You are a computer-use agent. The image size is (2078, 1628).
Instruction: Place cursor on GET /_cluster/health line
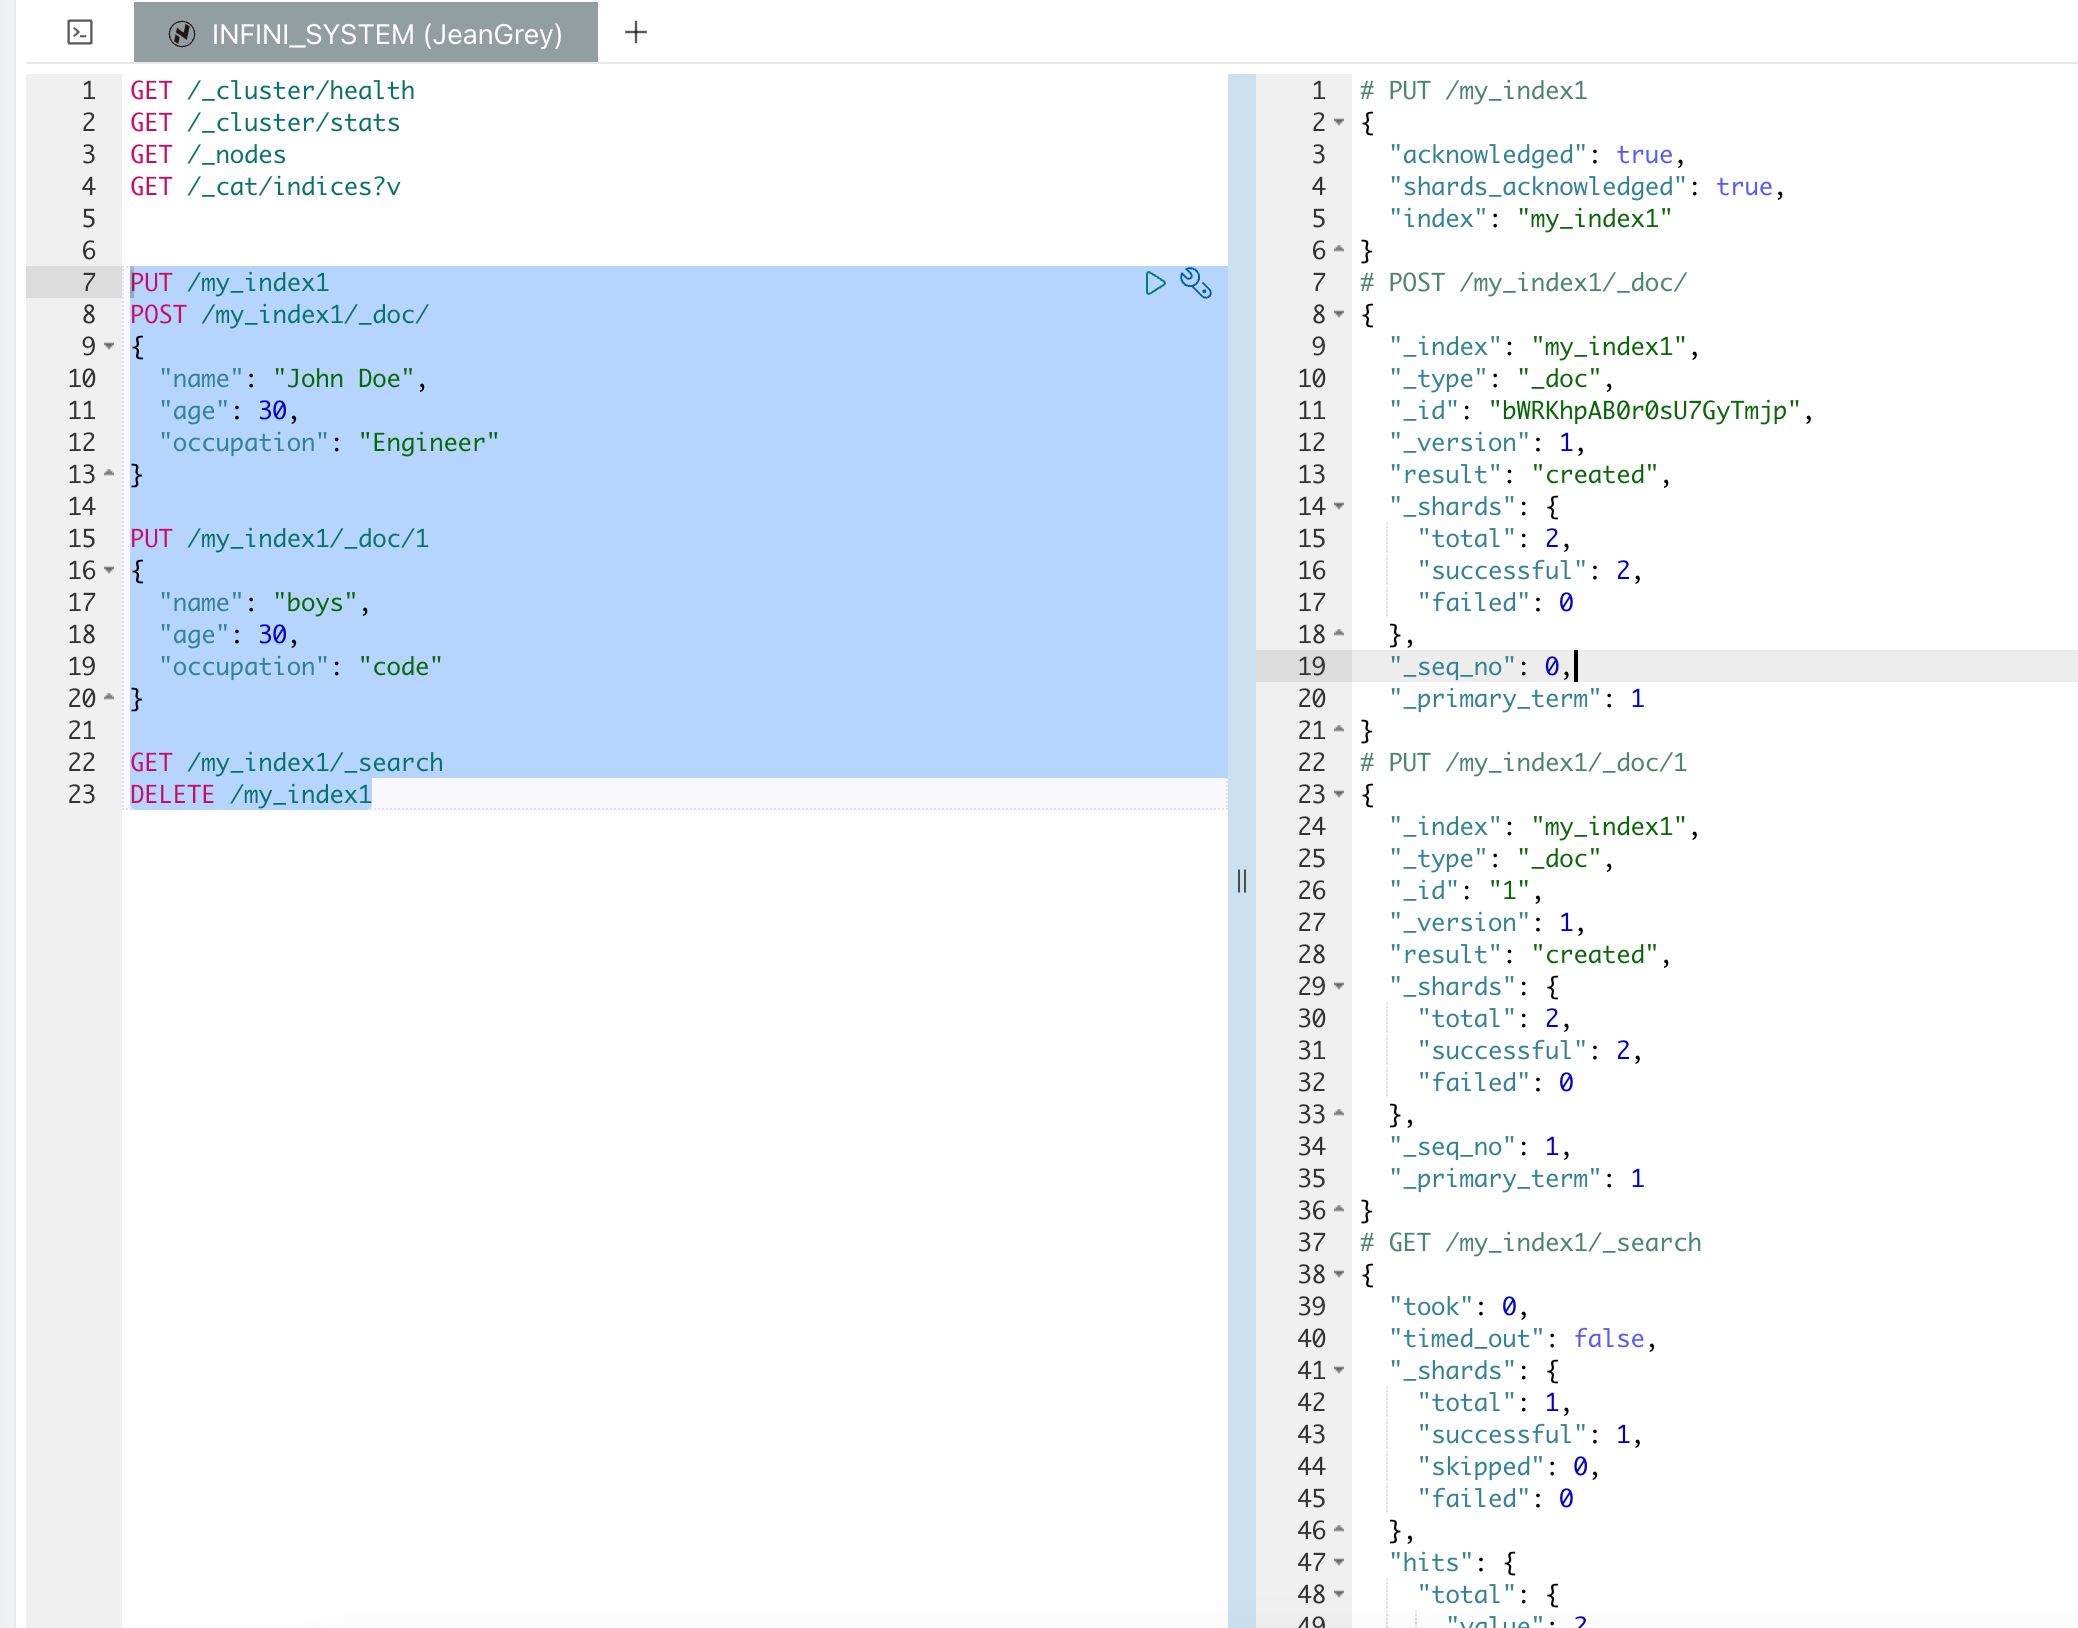point(272,91)
